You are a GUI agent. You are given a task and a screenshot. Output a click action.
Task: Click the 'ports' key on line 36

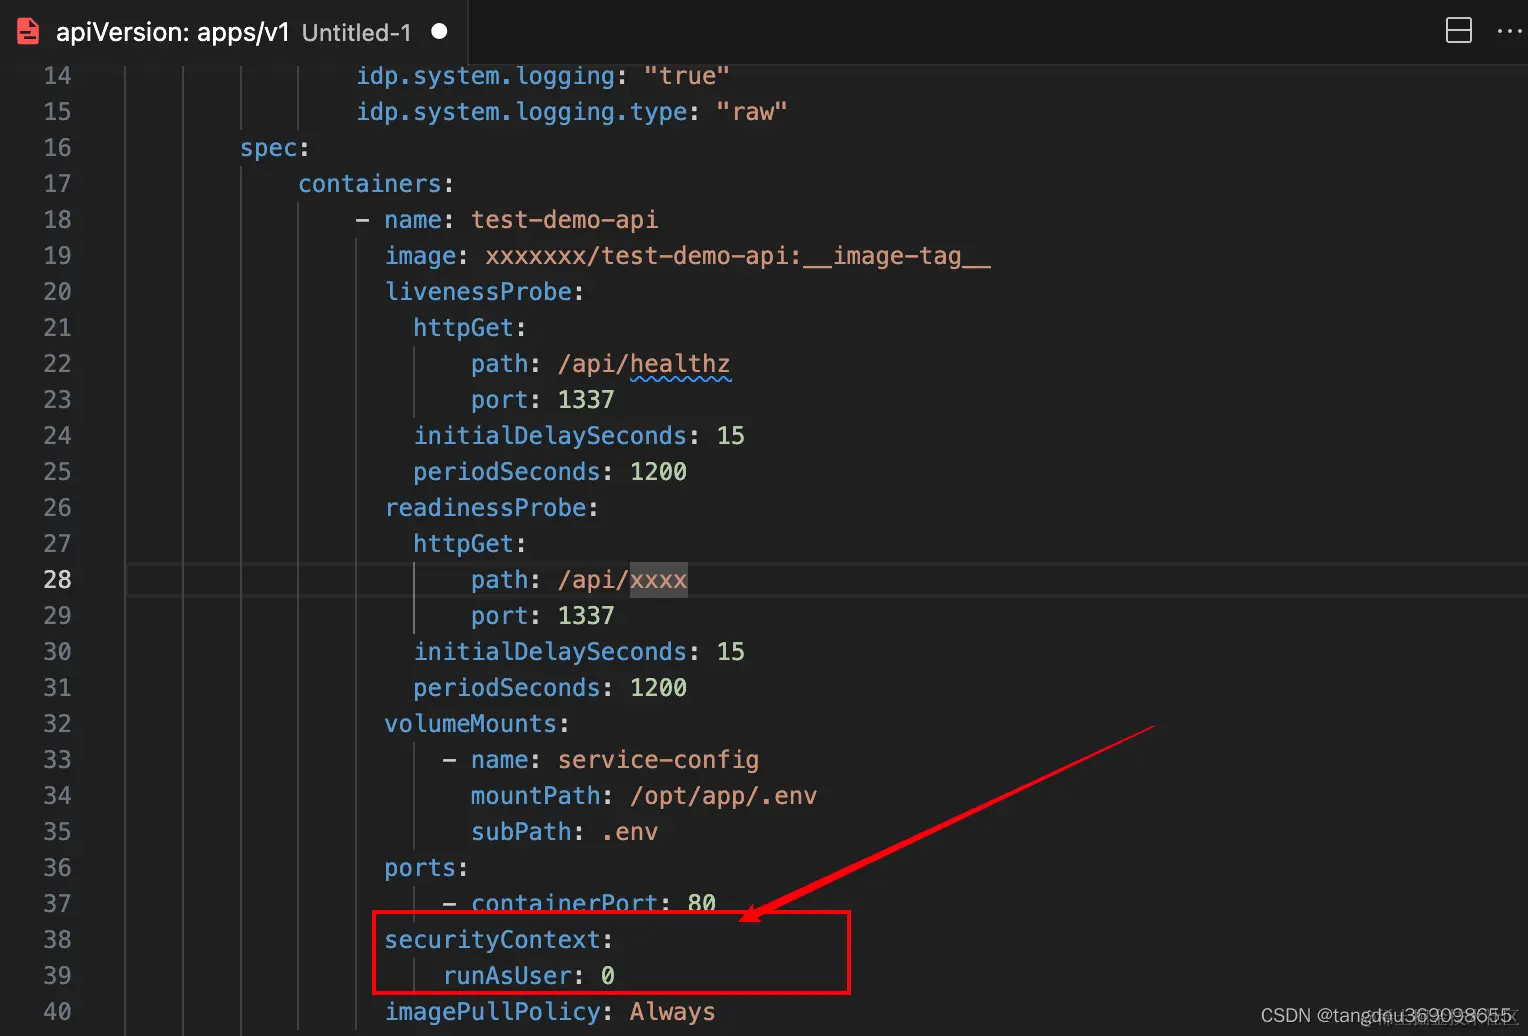pos(420,868)
